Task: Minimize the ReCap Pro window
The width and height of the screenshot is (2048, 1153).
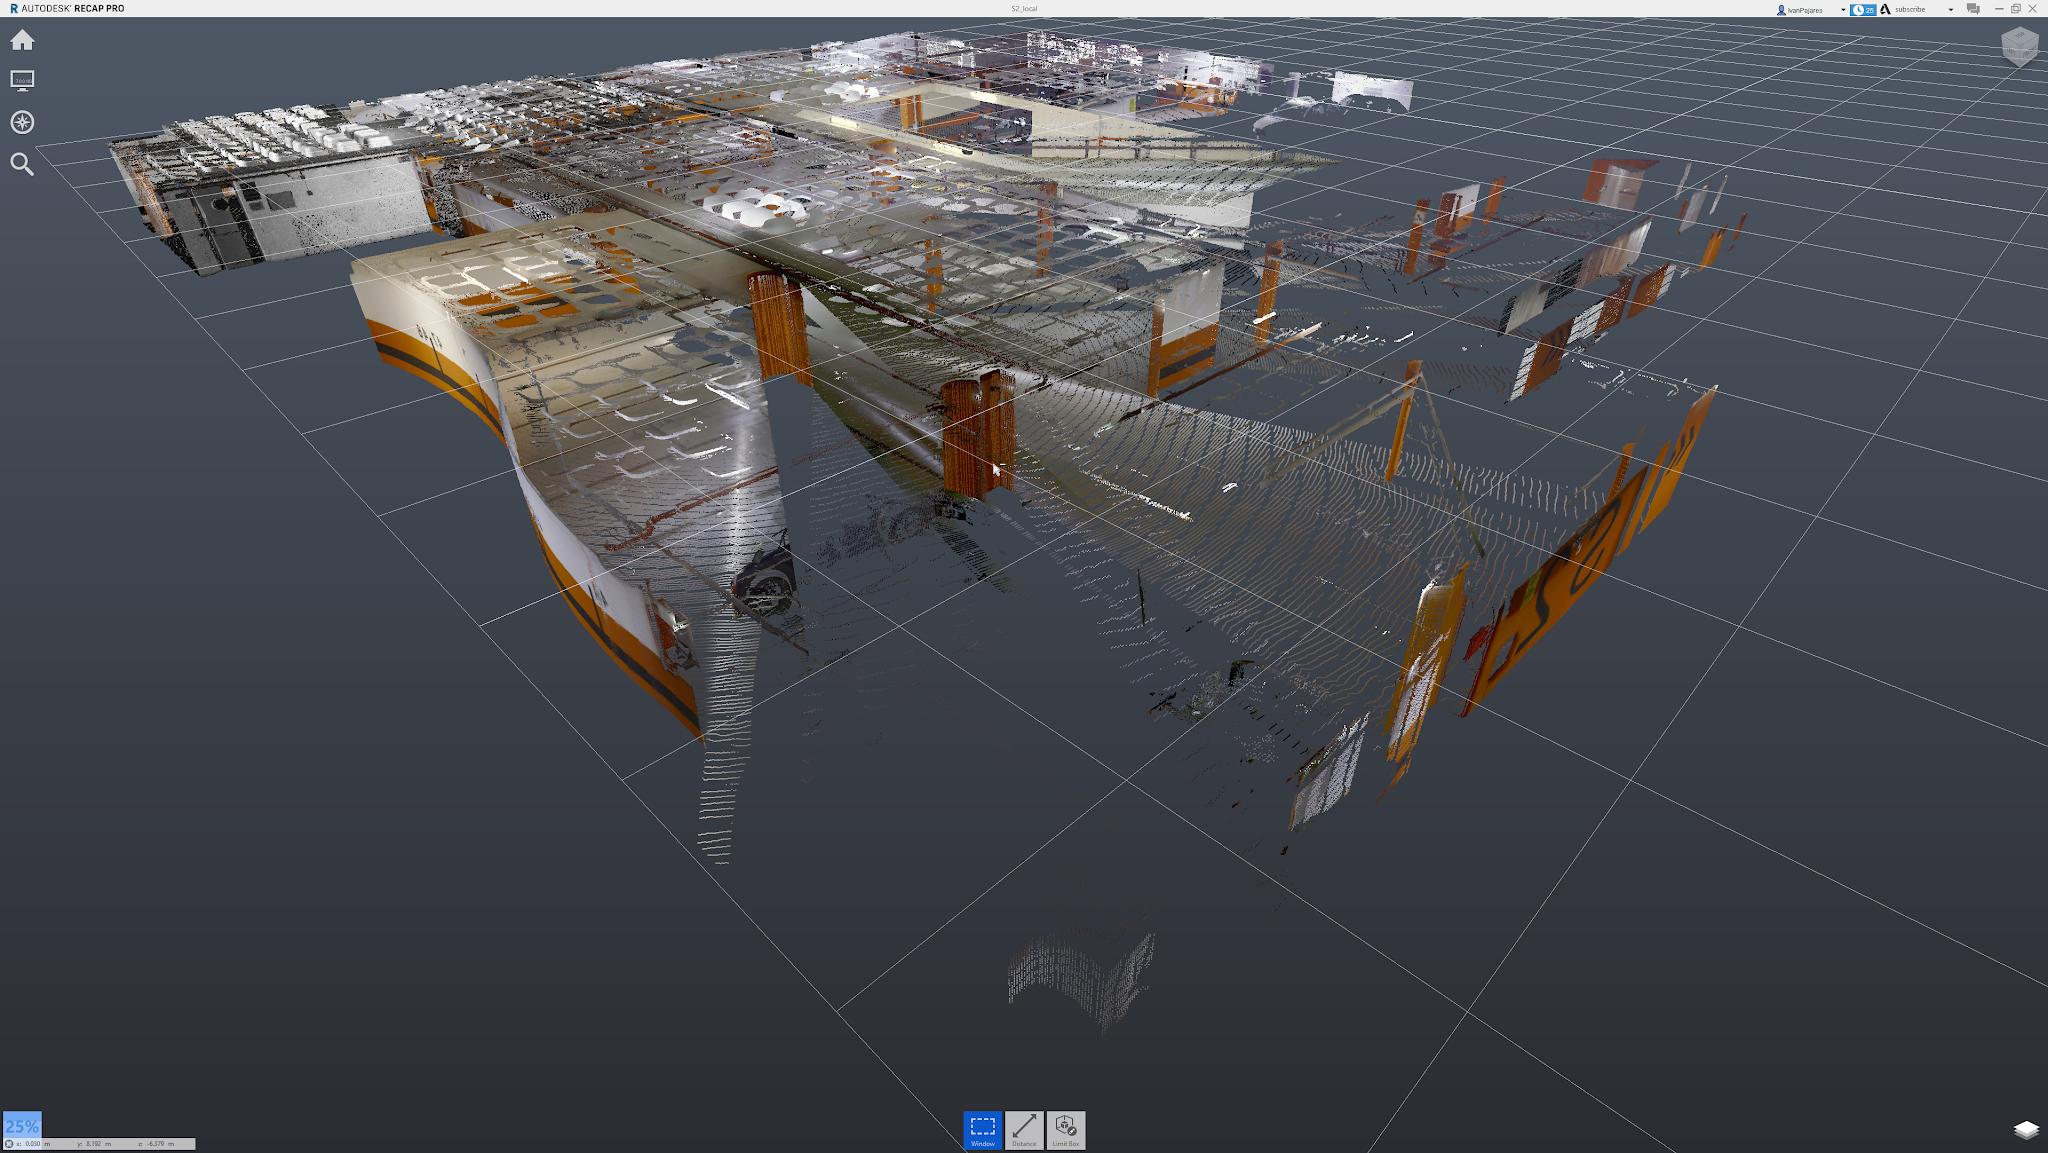Action: click(x=1999, y=9)
